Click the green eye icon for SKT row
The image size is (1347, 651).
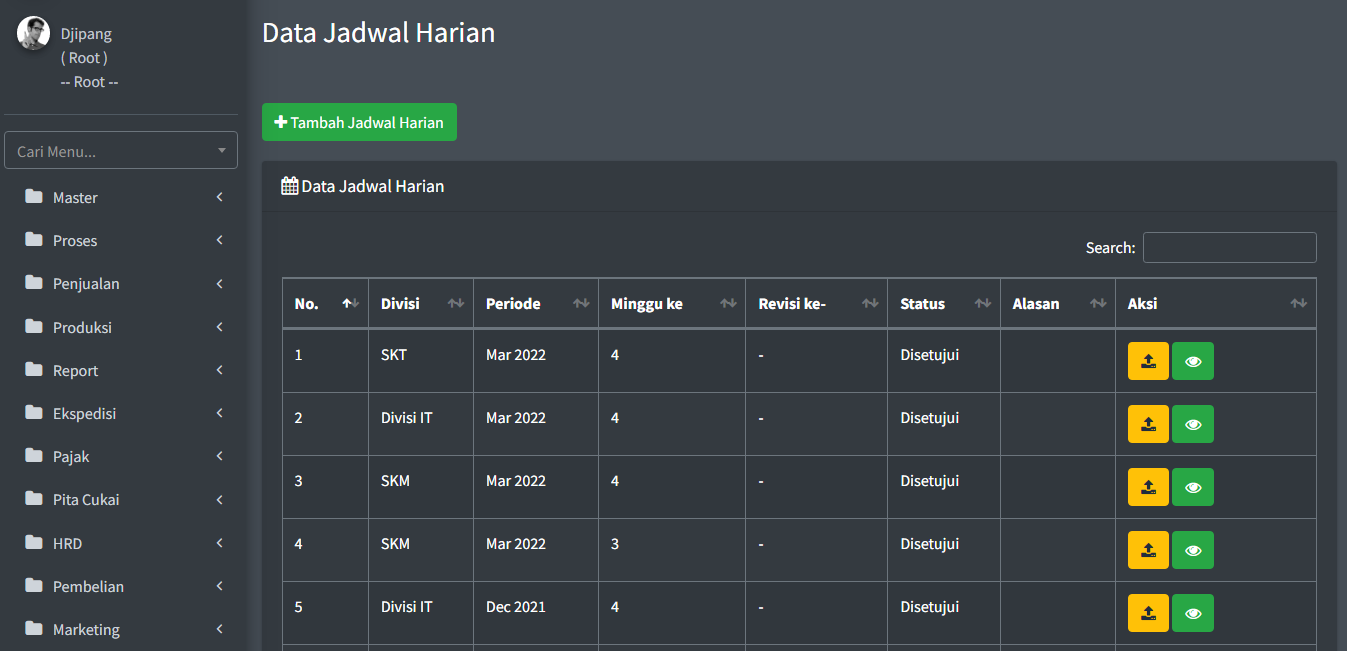pos(1192,361)
